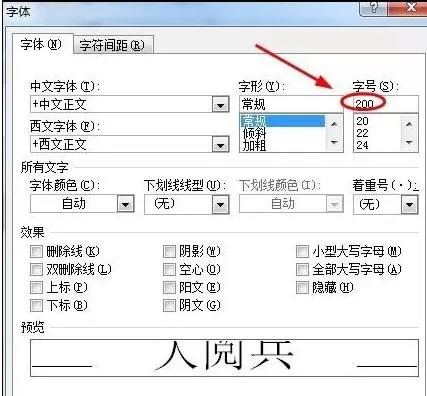The height and width of the screenshot is (396, 427).
Task: Enable the 双删除线(L) checkbox
Action: tap(36, 269)
